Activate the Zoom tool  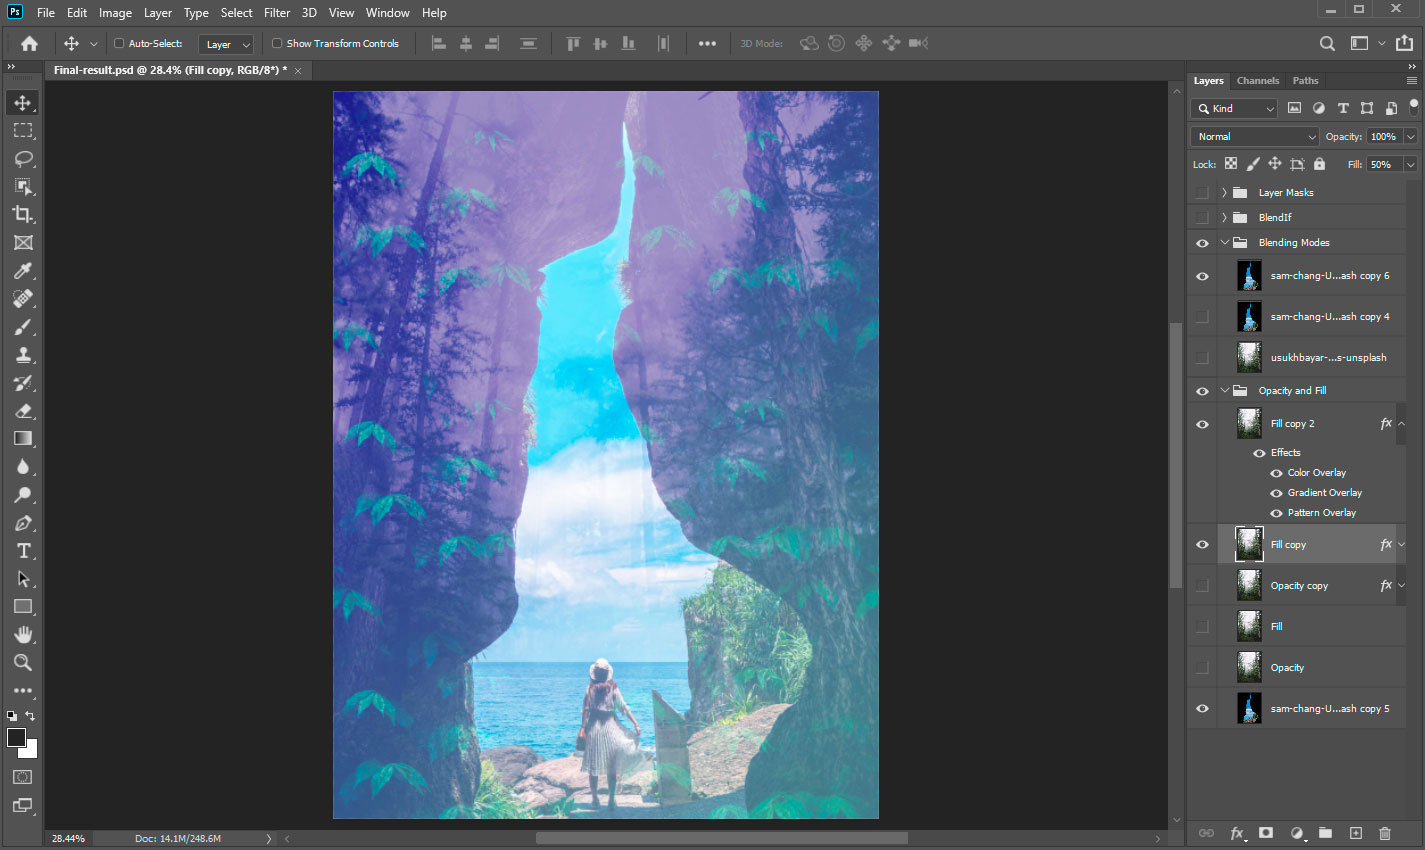[23, 662]
